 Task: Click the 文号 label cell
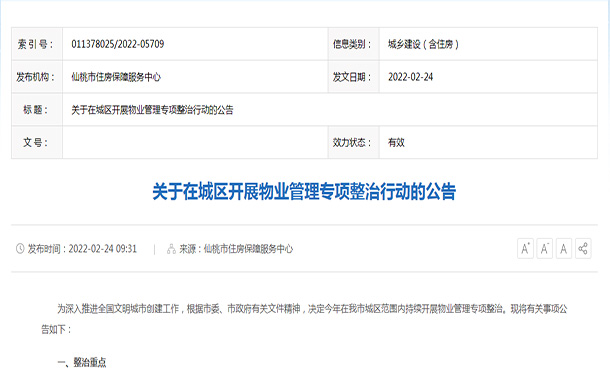point(37,142)
